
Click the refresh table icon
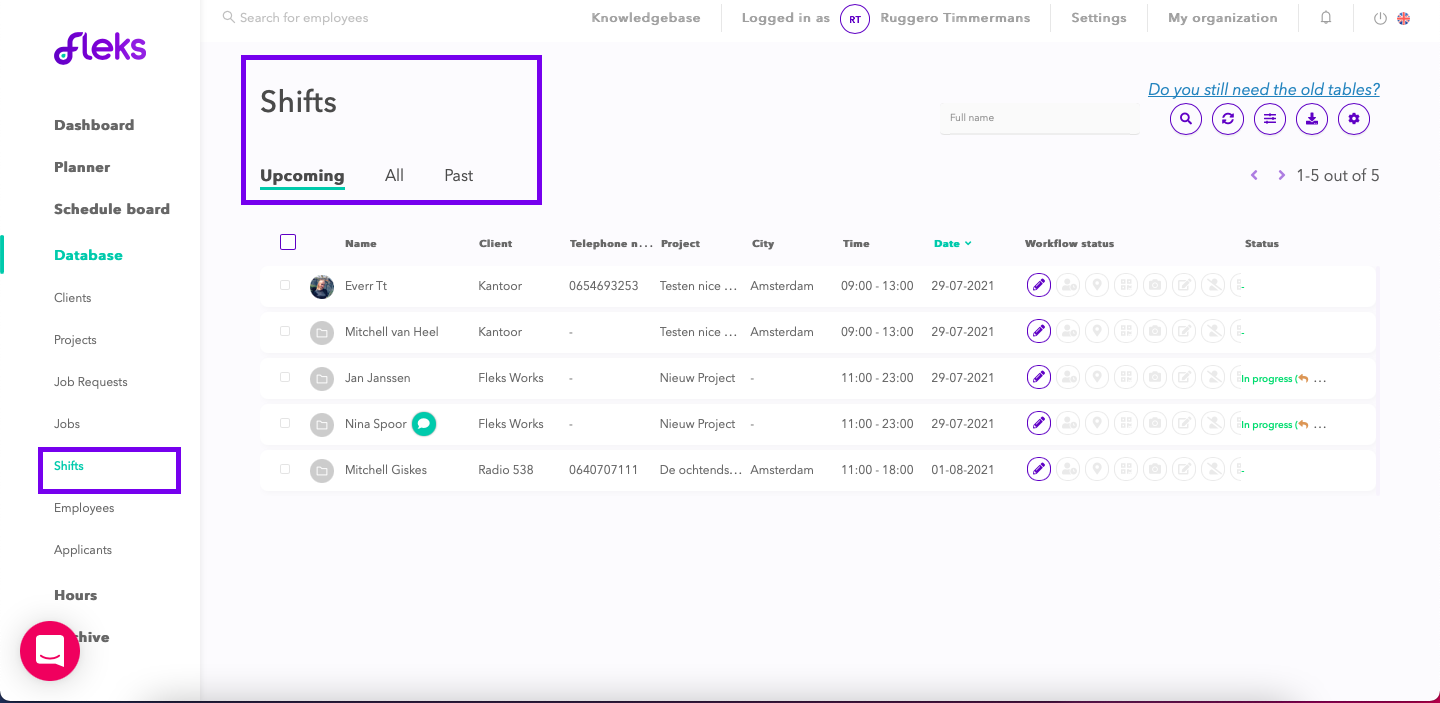coord(1227,119)
